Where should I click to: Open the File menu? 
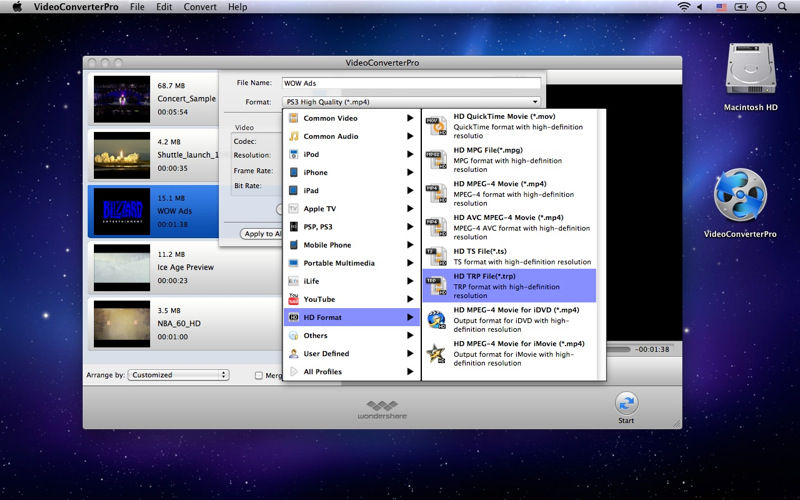point(137,7)
